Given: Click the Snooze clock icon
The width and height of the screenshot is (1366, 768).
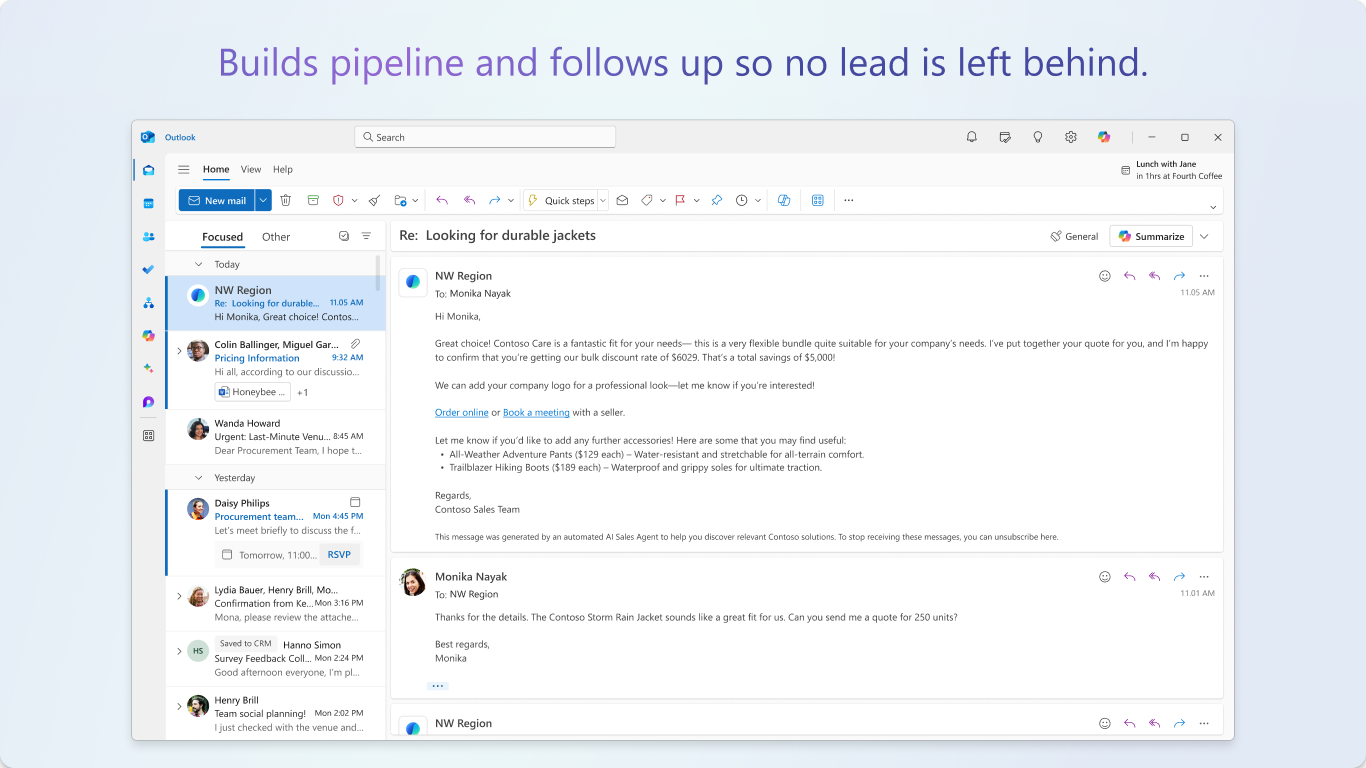Looking at the screenshot, I should point(742,200).
